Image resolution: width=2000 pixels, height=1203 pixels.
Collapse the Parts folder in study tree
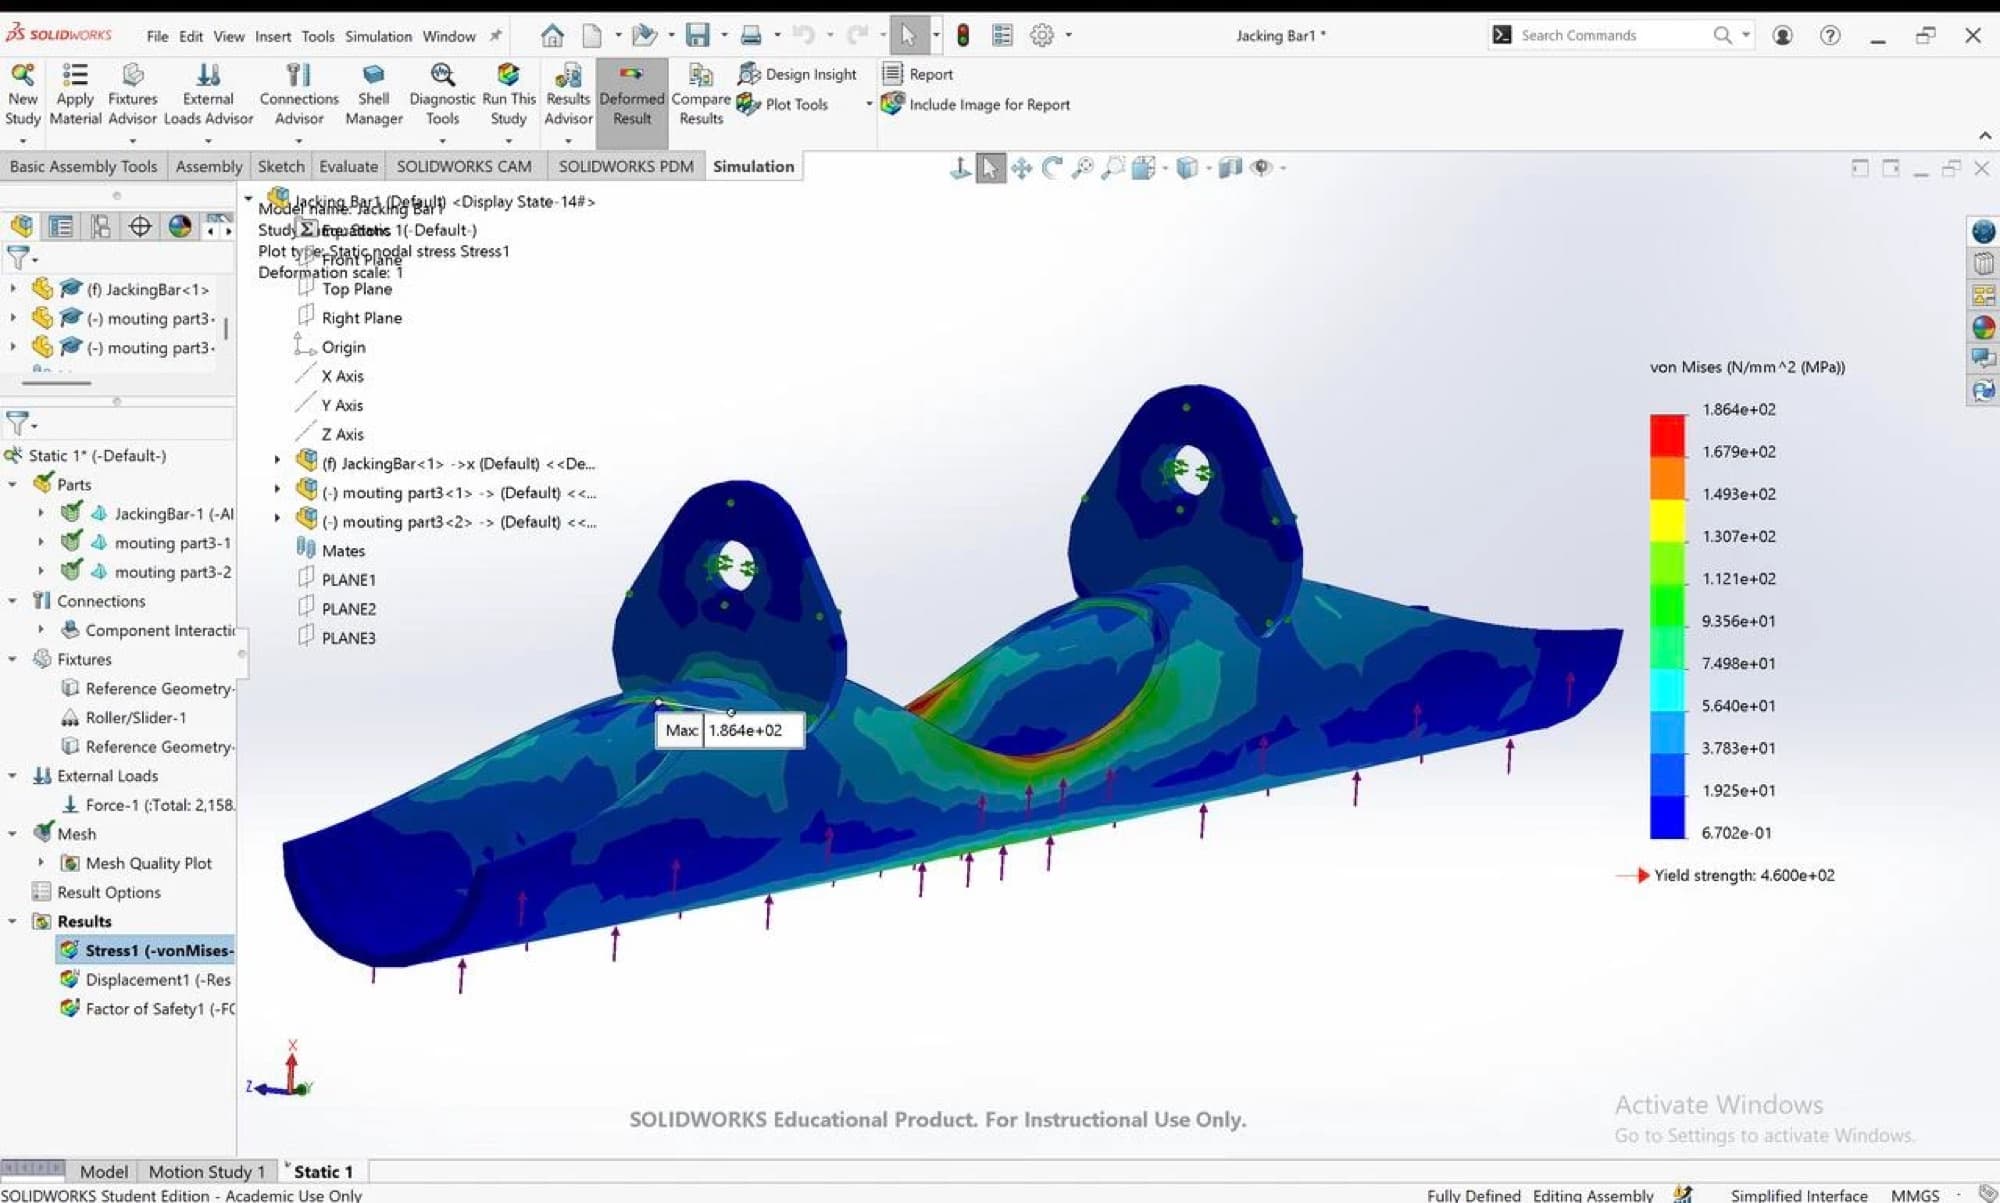[x=13, y=484]
